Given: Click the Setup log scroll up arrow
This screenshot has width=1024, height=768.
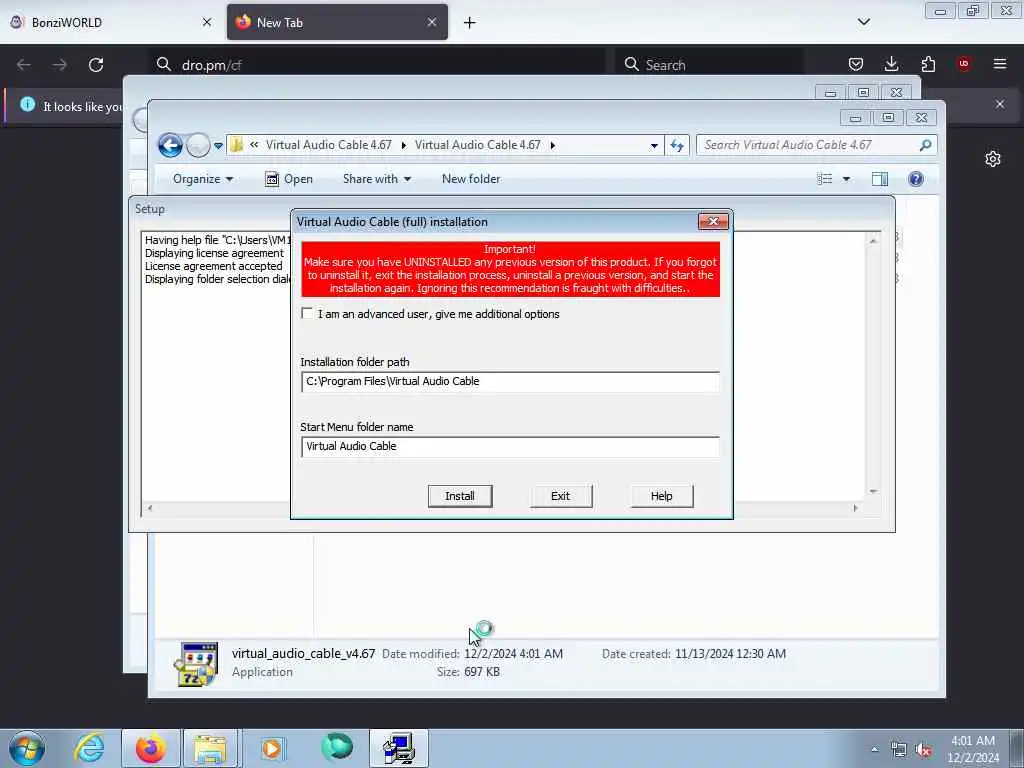Looking at the screenshot, I should point(873,241).
